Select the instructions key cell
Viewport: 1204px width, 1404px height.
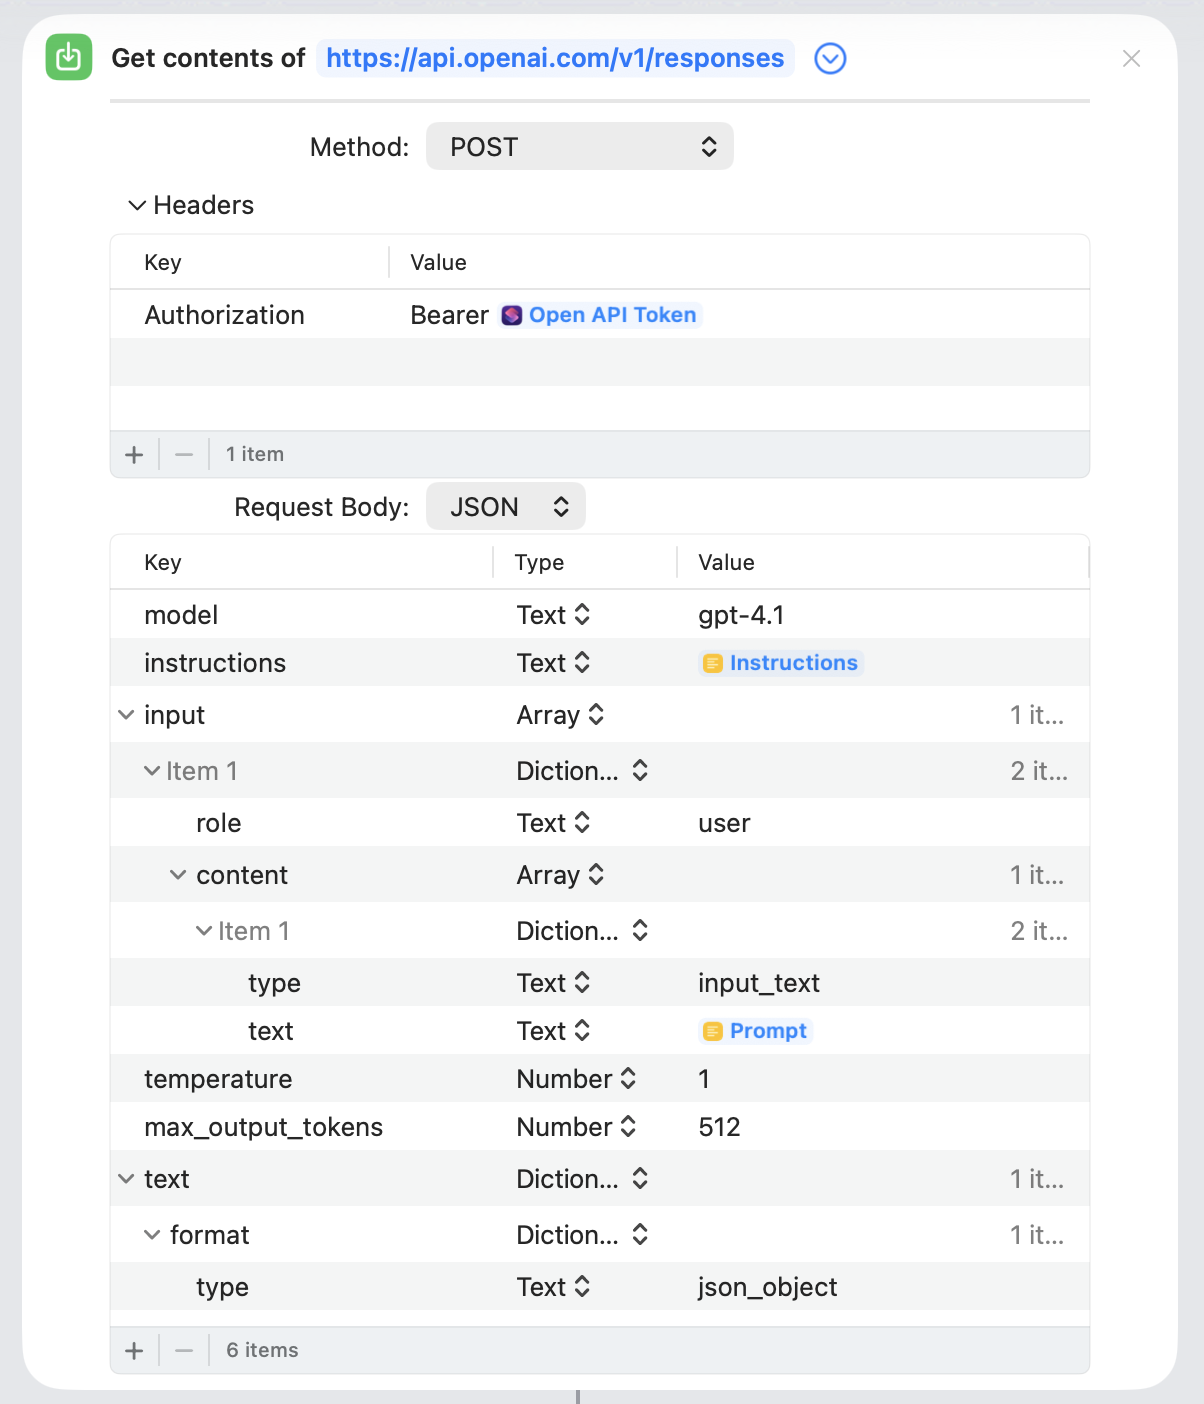coord(215,663)
